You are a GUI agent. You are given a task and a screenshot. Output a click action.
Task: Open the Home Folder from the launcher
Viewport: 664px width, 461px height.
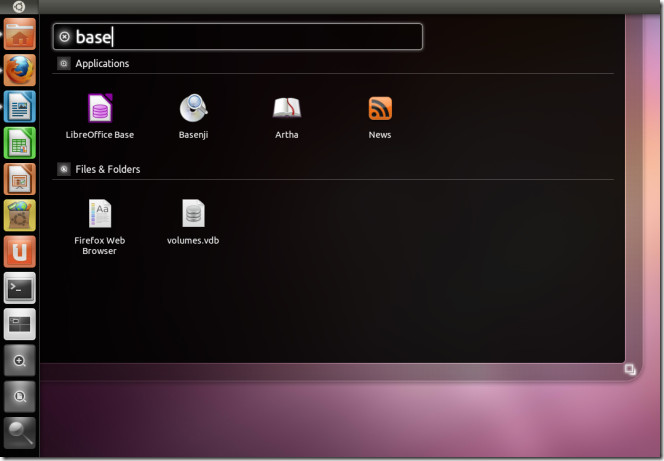(x=20, y=34)
